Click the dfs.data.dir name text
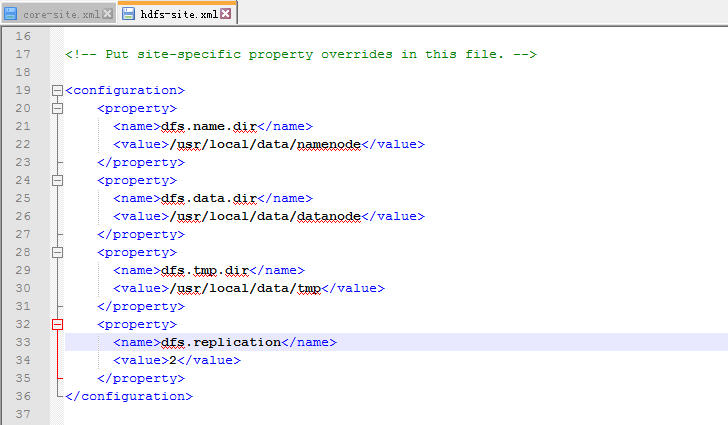This screenshot has height=425, width=728. pyautogui.click(x=209, y=198)
